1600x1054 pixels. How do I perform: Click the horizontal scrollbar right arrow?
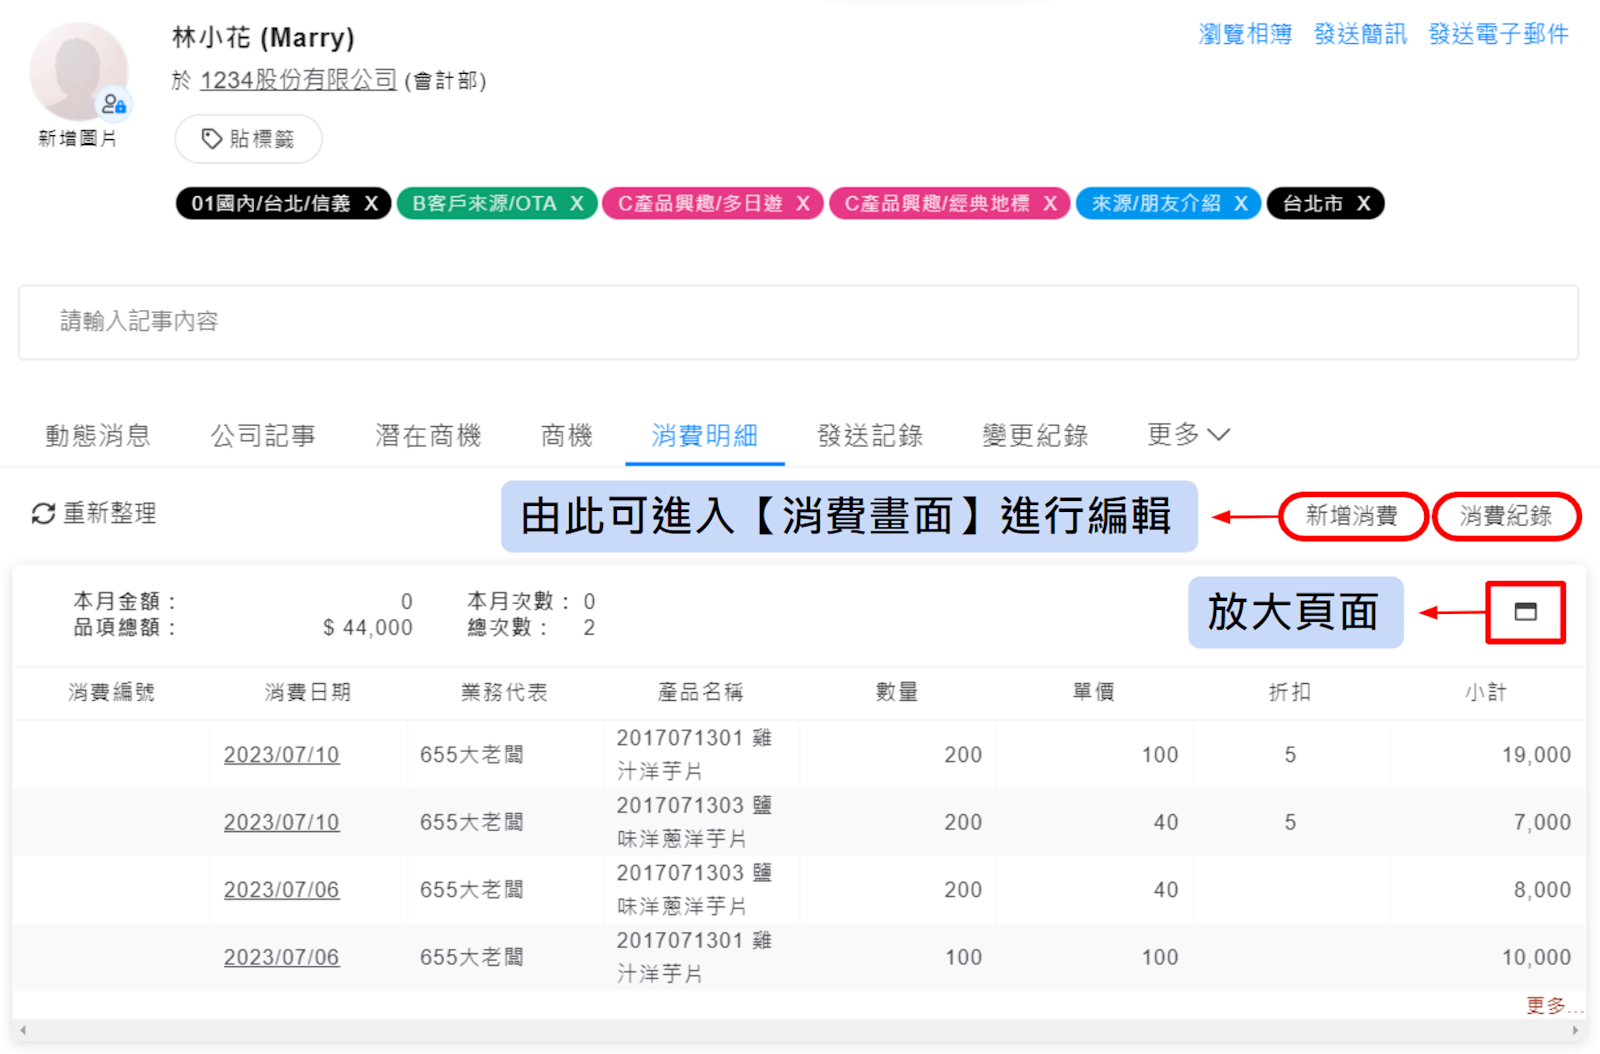point(1575,1030)
